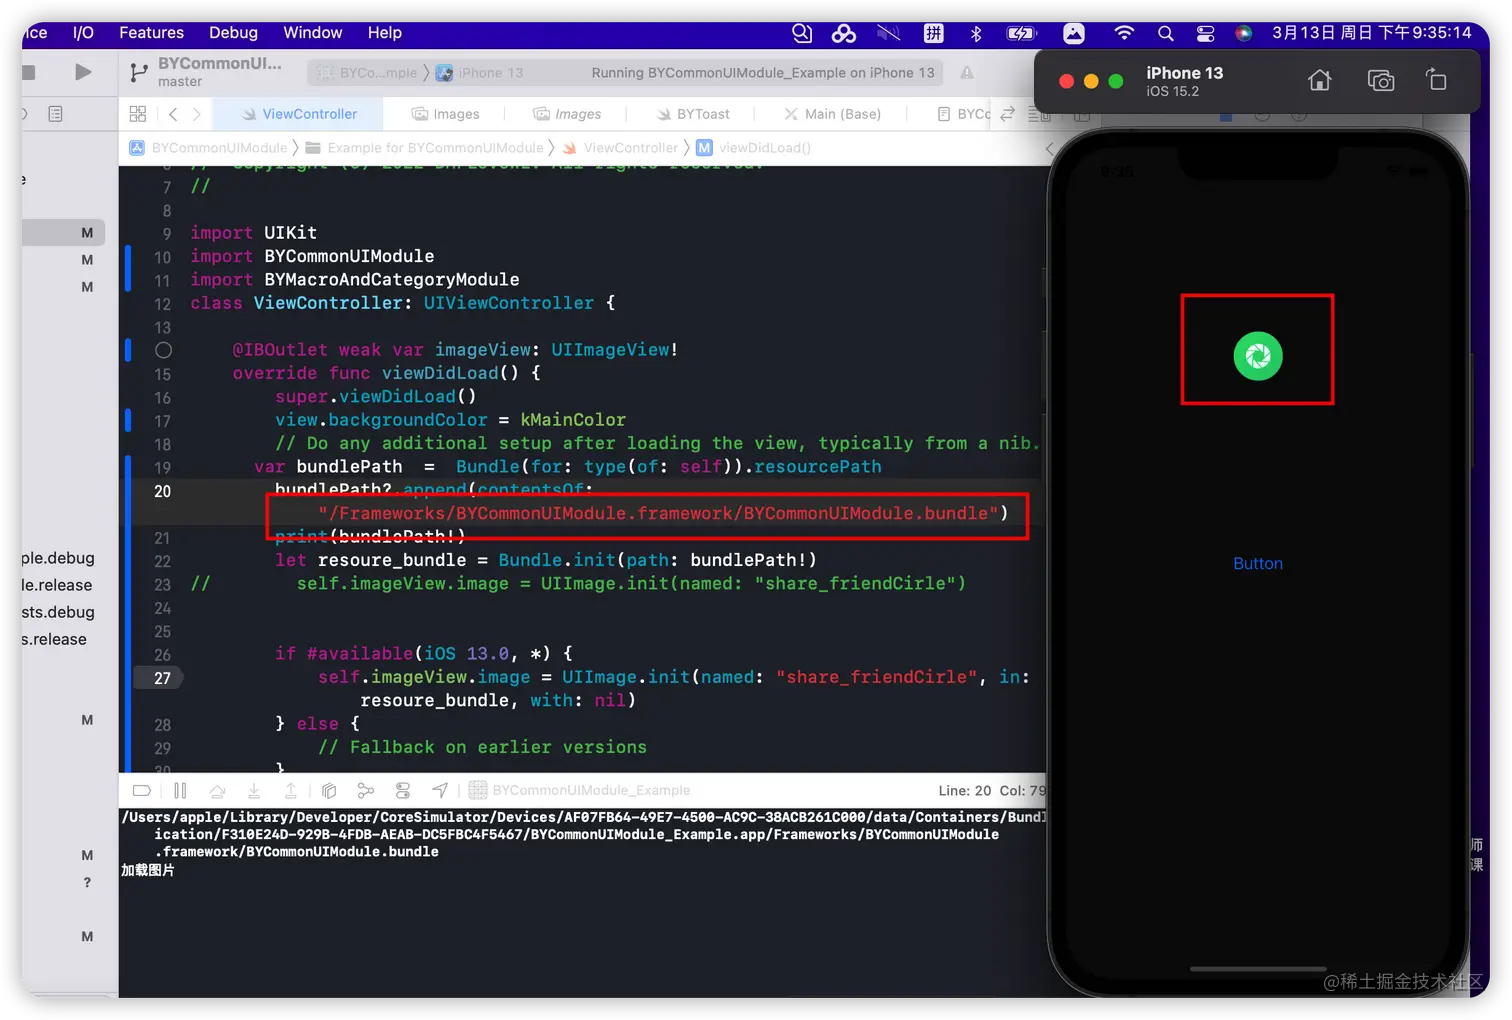1512x1020 pixels.
Task: Adjust editor options with lines icon
Action: click(x=1038, y=114)
